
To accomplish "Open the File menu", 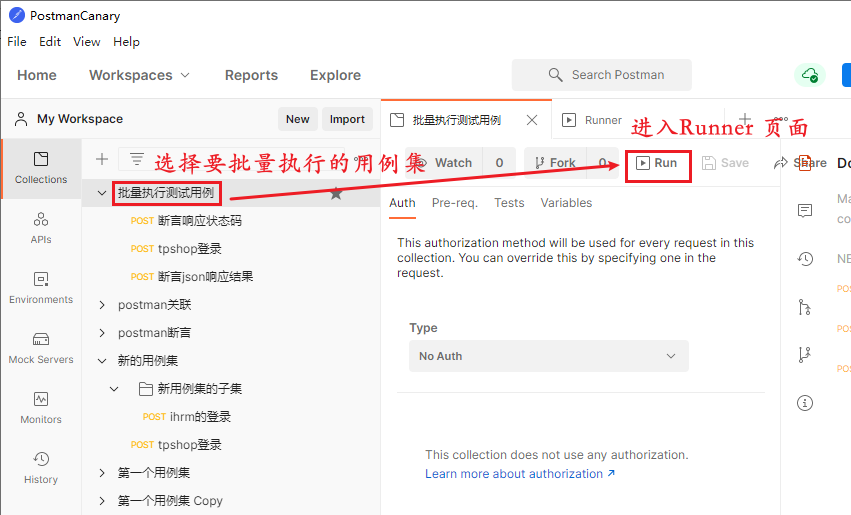I will [17, 42].
